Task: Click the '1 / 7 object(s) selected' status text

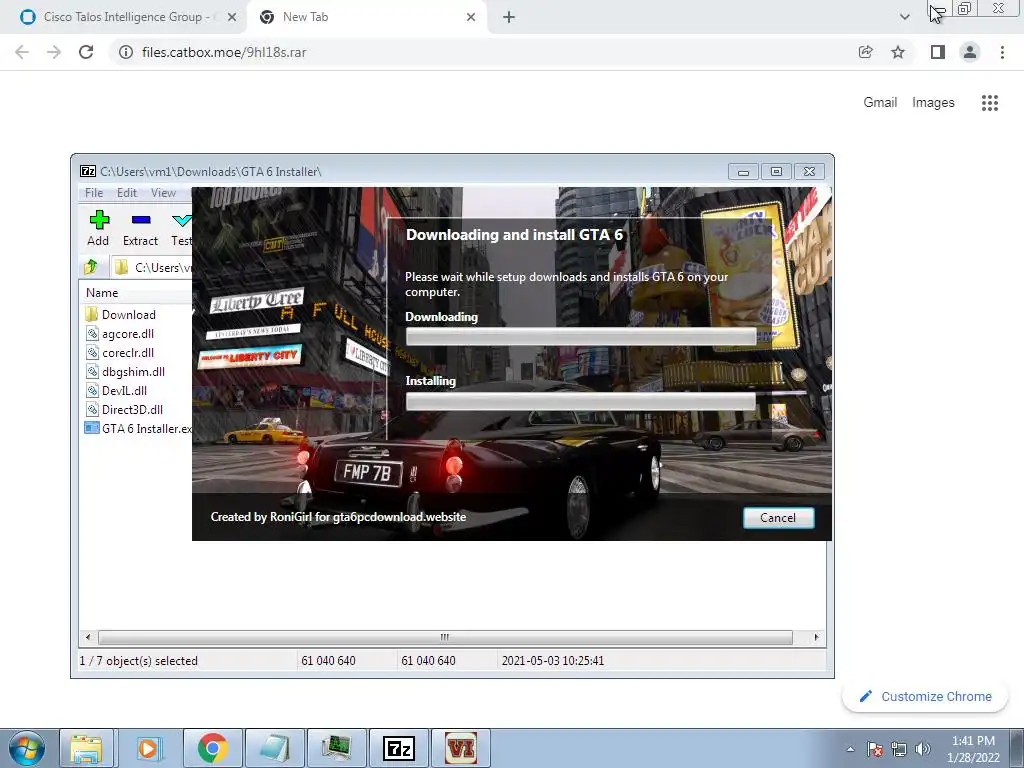Action: (x=138, y=661)
